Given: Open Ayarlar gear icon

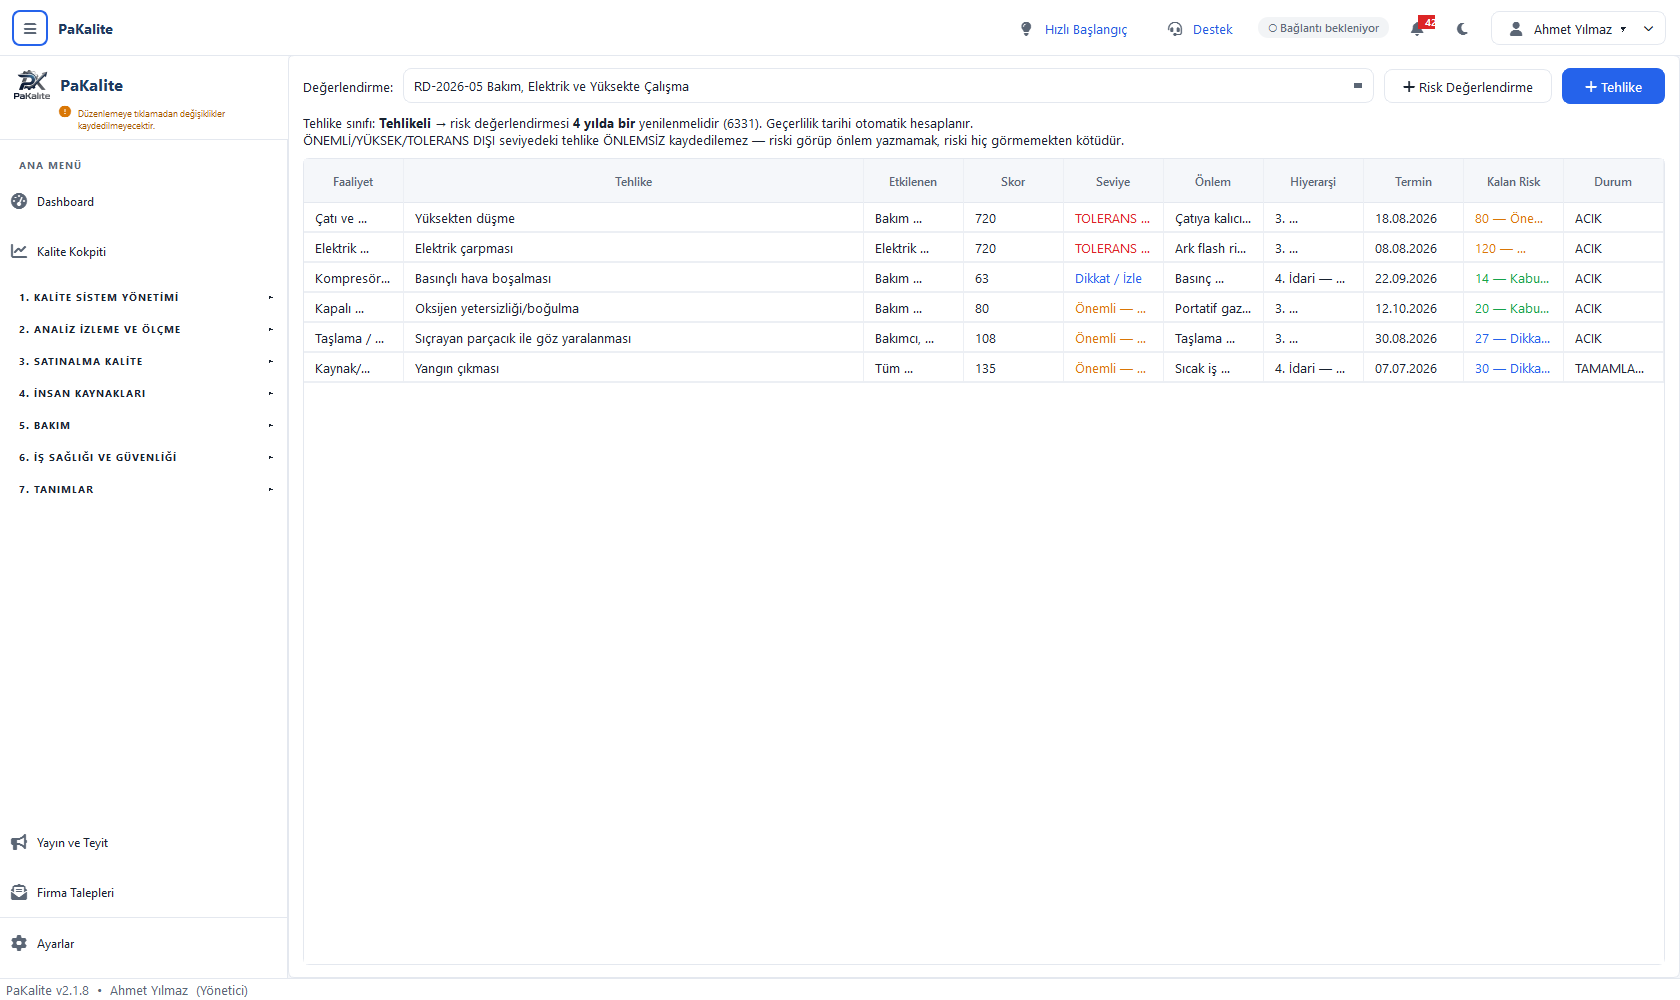Looking at the screenshot, I should click(x=19, y=943).
